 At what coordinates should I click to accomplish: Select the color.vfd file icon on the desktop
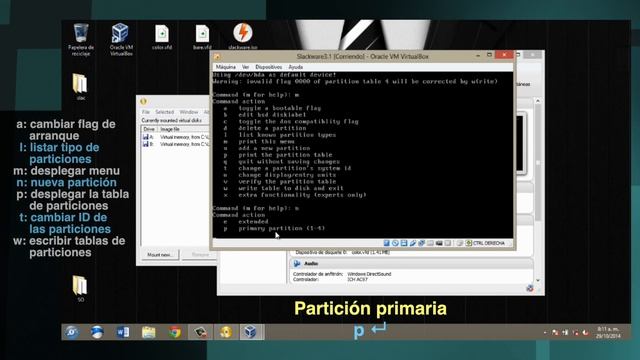point(162,38)
